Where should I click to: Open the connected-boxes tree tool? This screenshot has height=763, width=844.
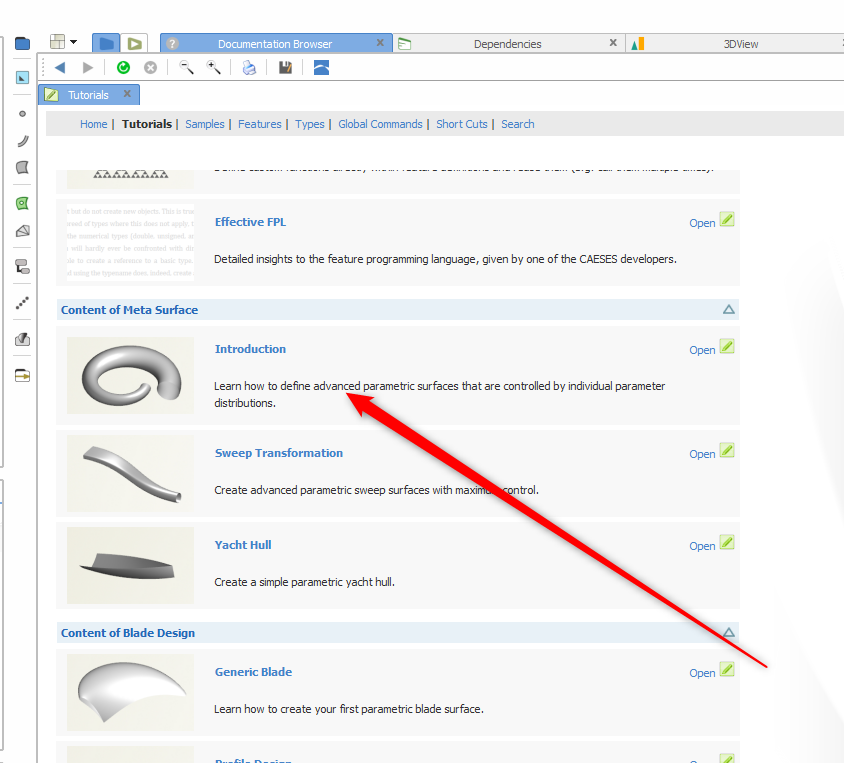(x=22, y=267)
